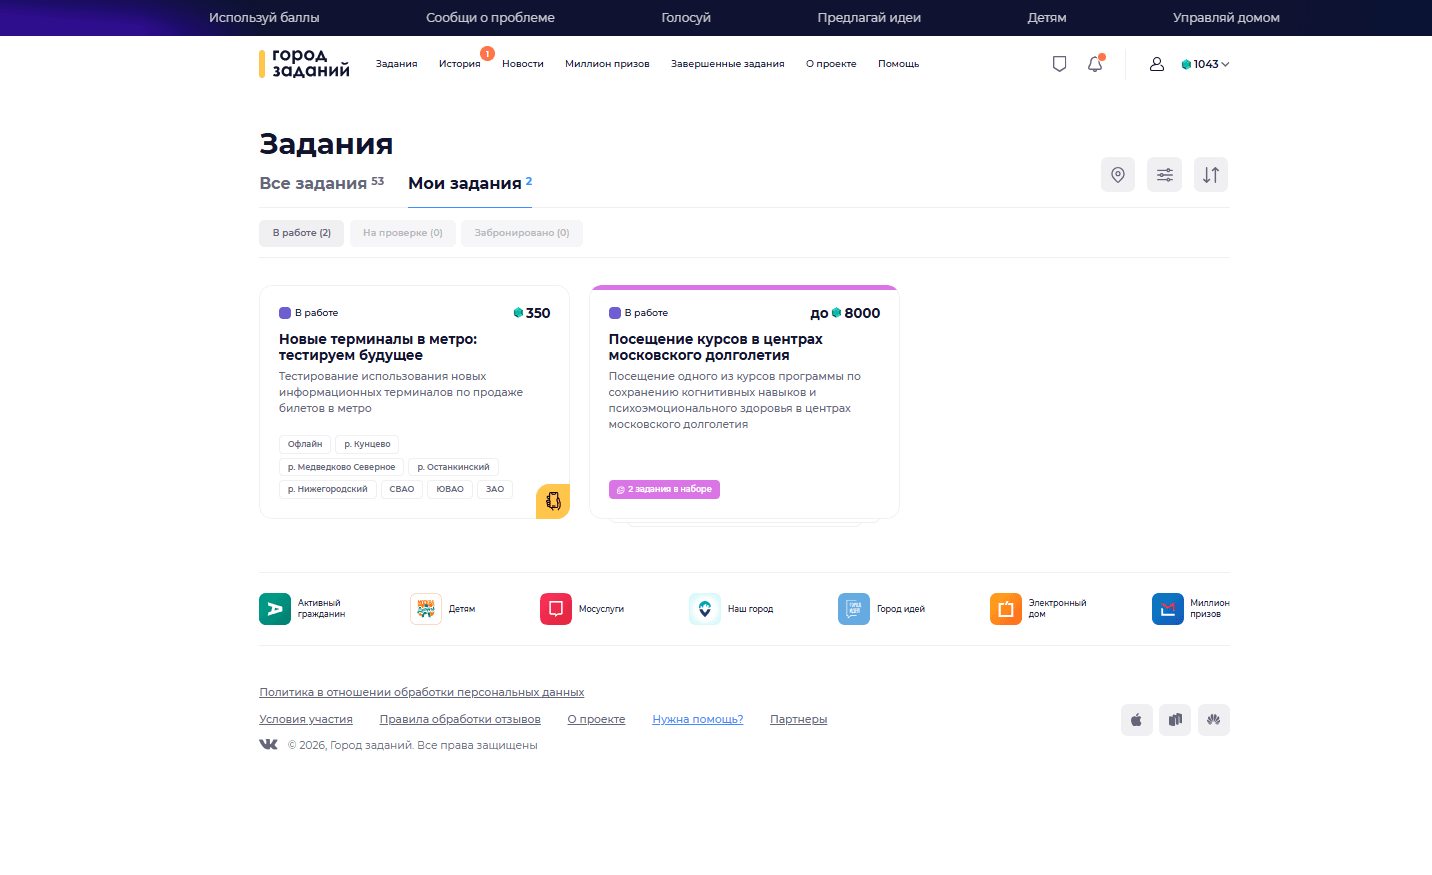
Task: Select the В работе (2) filter
Action: pos(302,233)
